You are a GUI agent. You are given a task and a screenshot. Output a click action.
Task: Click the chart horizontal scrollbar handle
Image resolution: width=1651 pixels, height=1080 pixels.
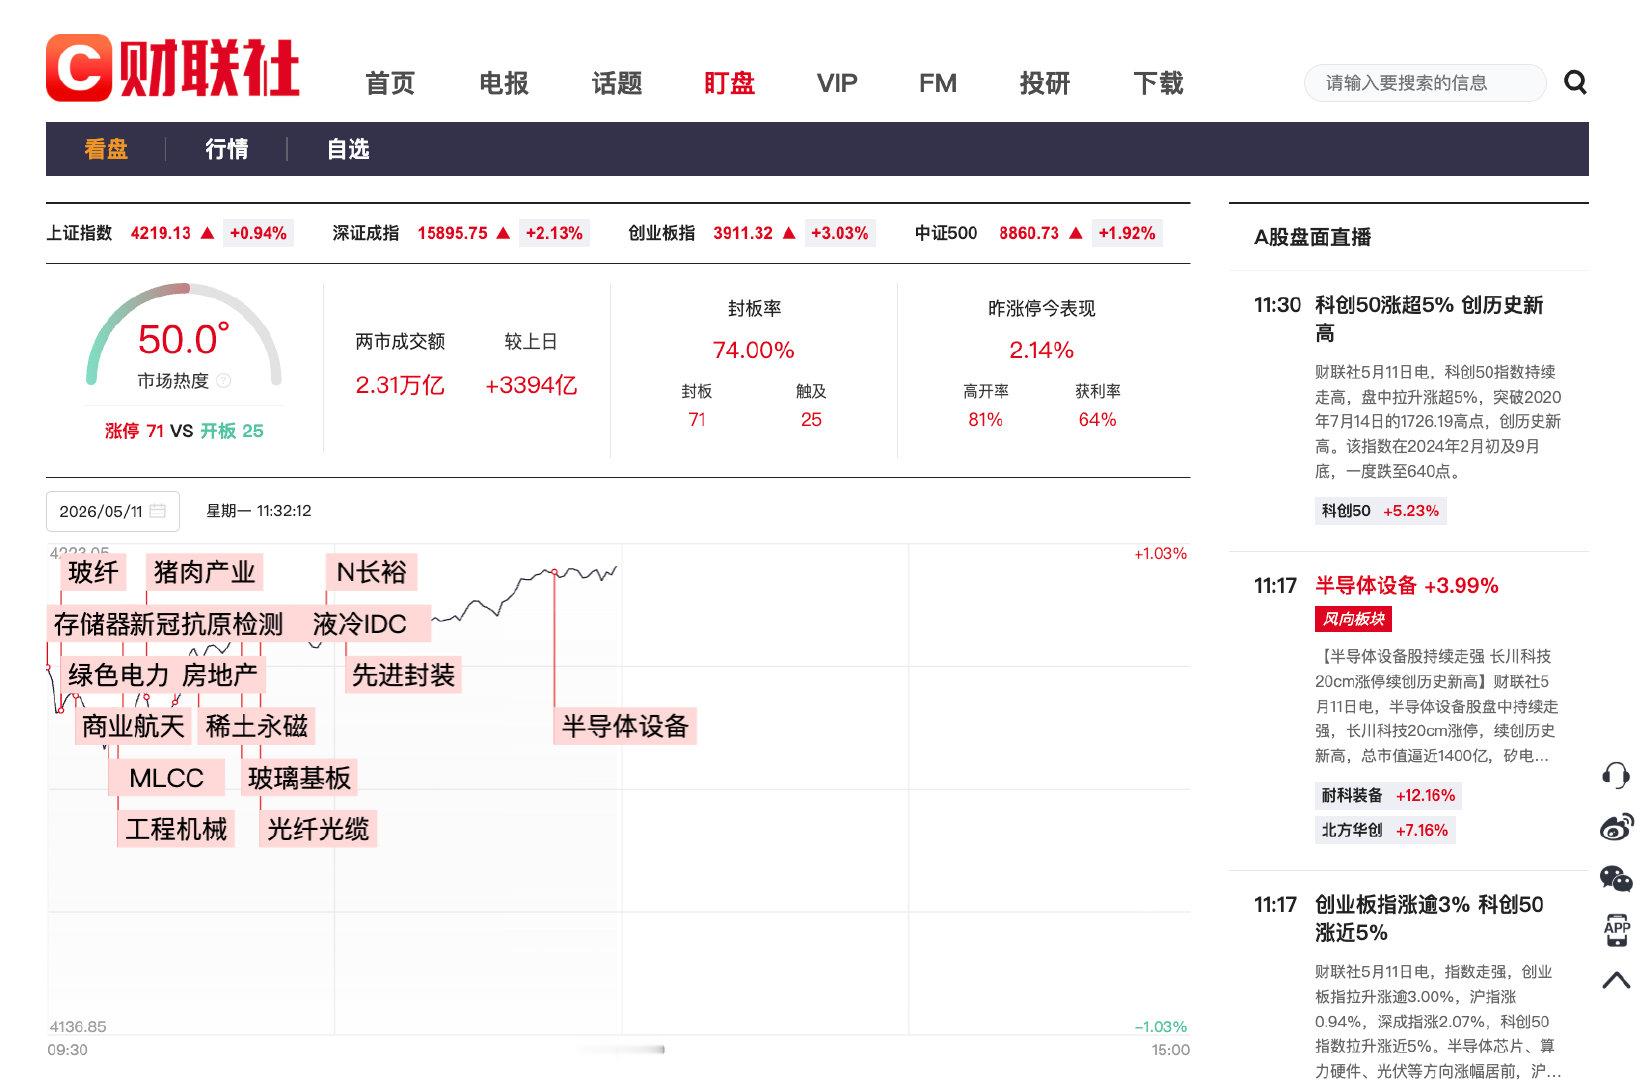[x=622, y=1049]
